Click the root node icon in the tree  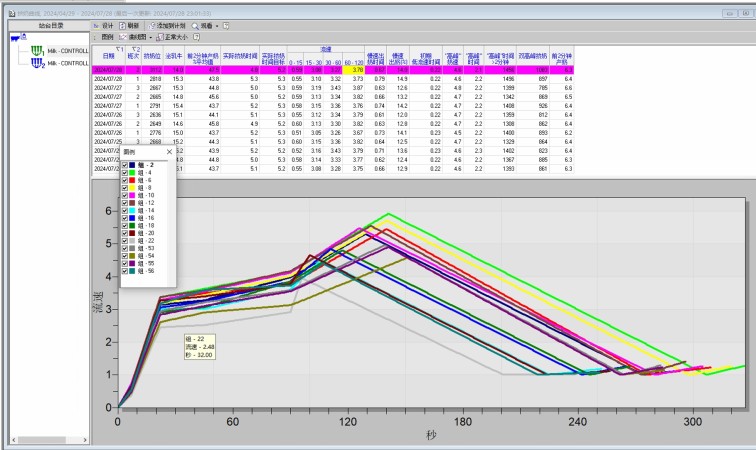pos(16,38)
